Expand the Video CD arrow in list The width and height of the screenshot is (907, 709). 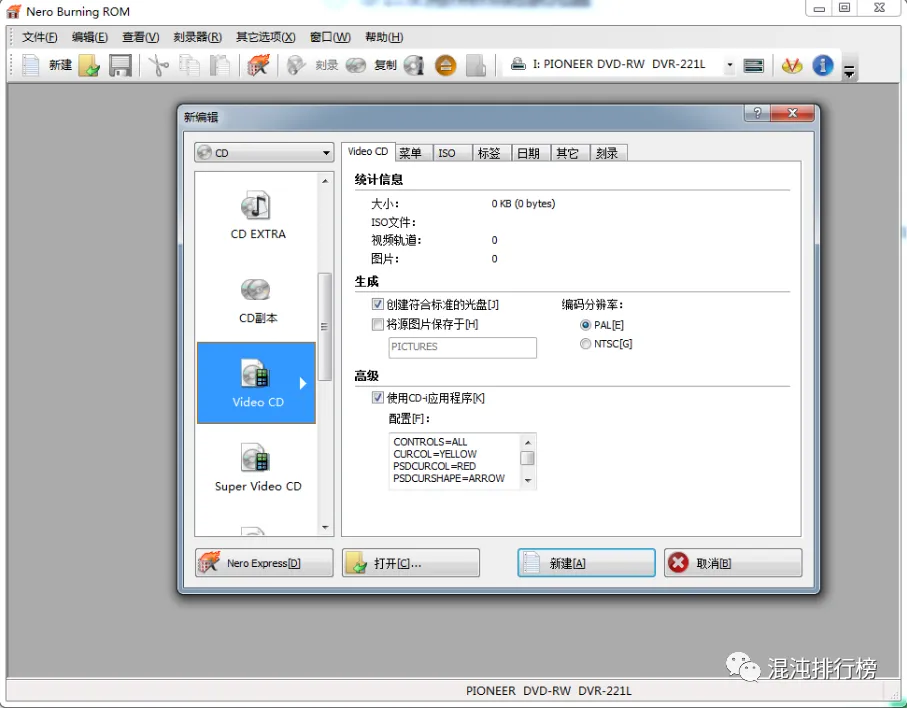pos(303,383)
